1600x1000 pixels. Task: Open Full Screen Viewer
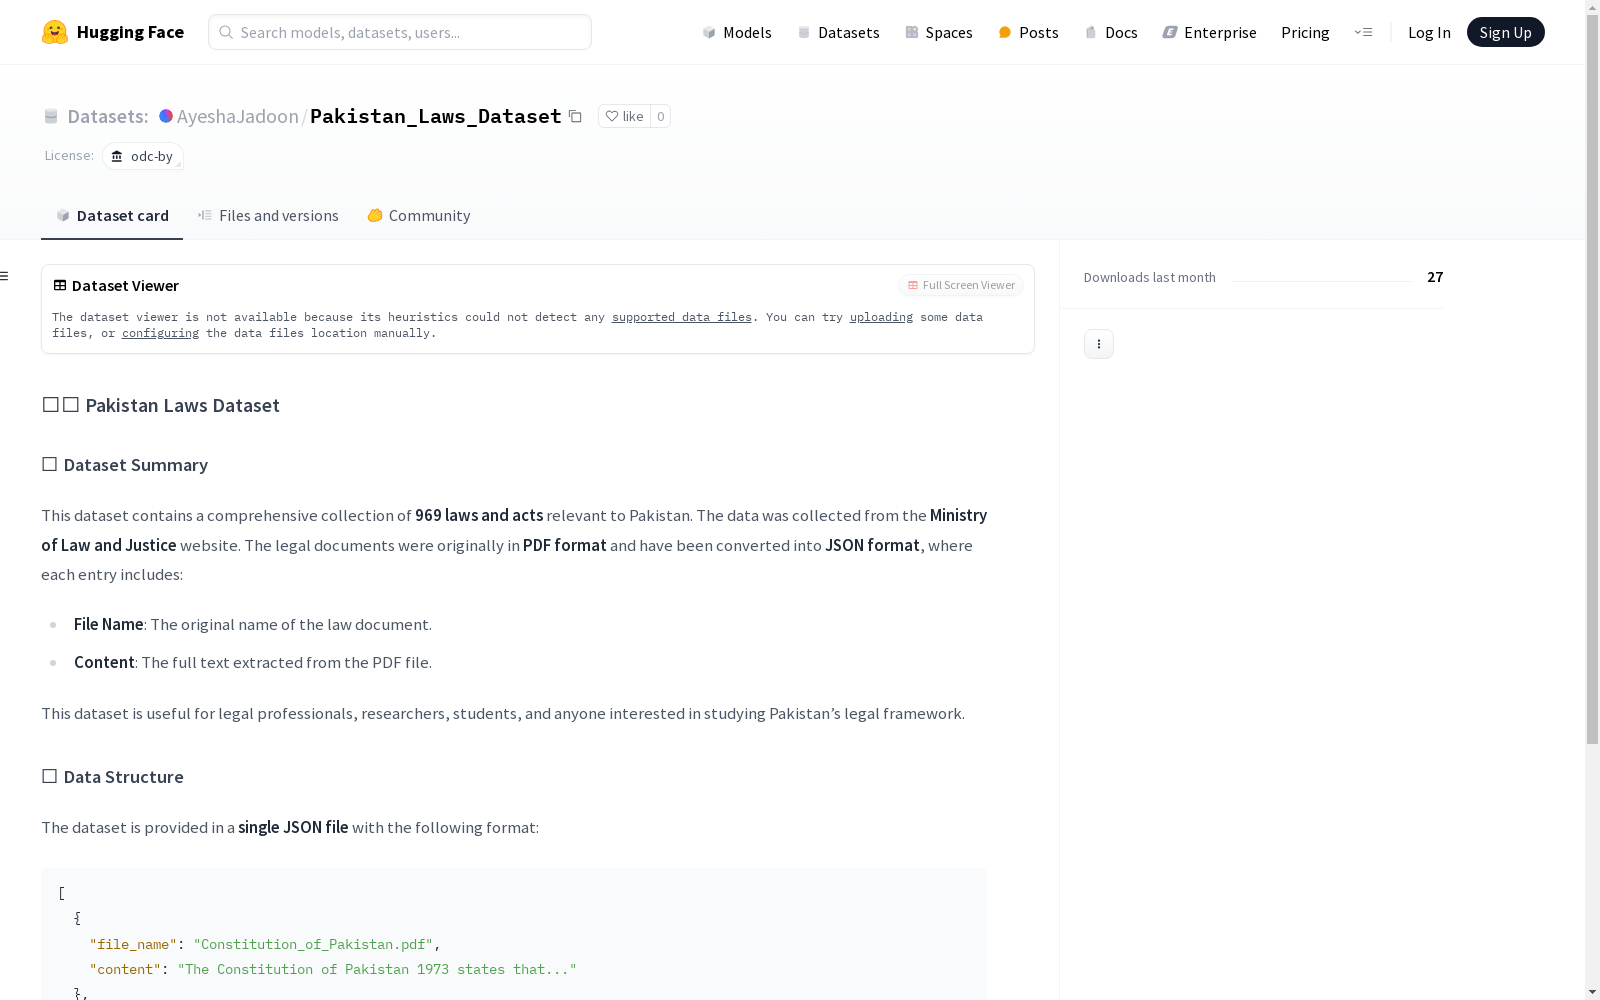(x=961, y=285)
